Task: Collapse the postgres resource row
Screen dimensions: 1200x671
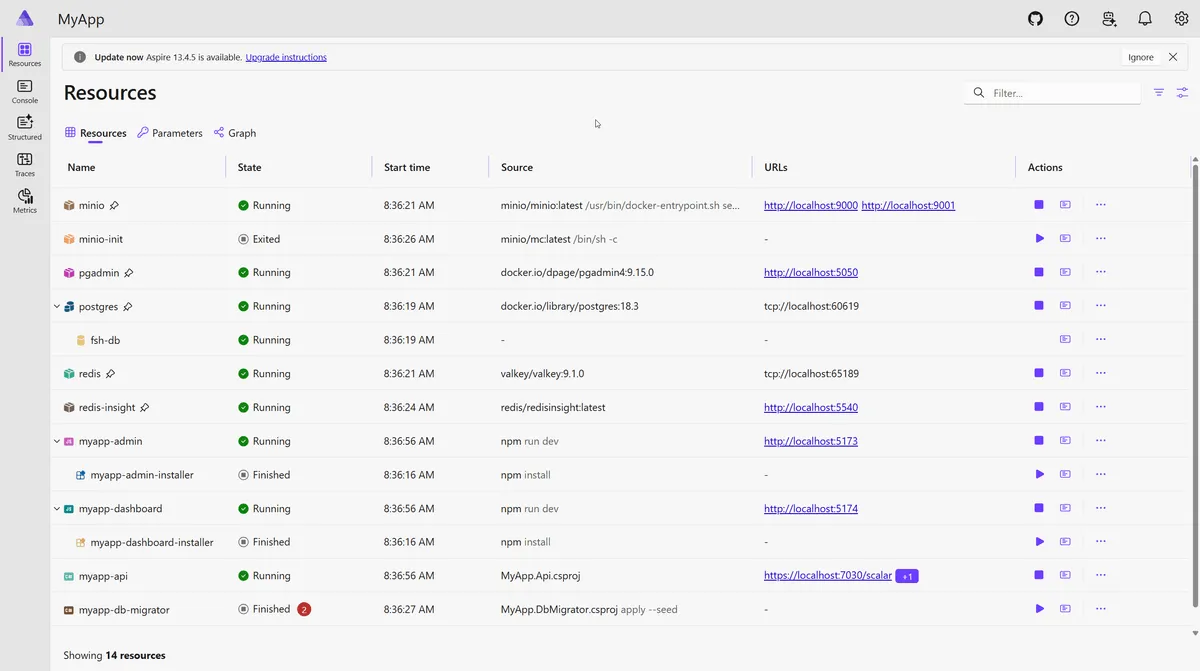Action: [x=57, y=307]
